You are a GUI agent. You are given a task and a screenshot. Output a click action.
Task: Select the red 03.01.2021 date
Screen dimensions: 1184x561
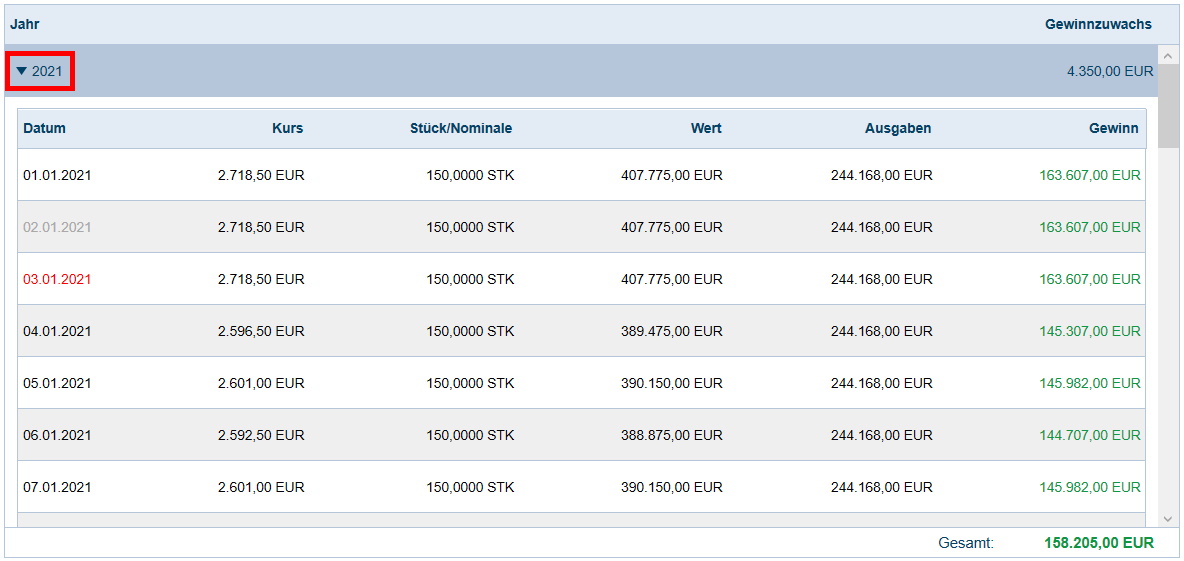tap(57, 279)
